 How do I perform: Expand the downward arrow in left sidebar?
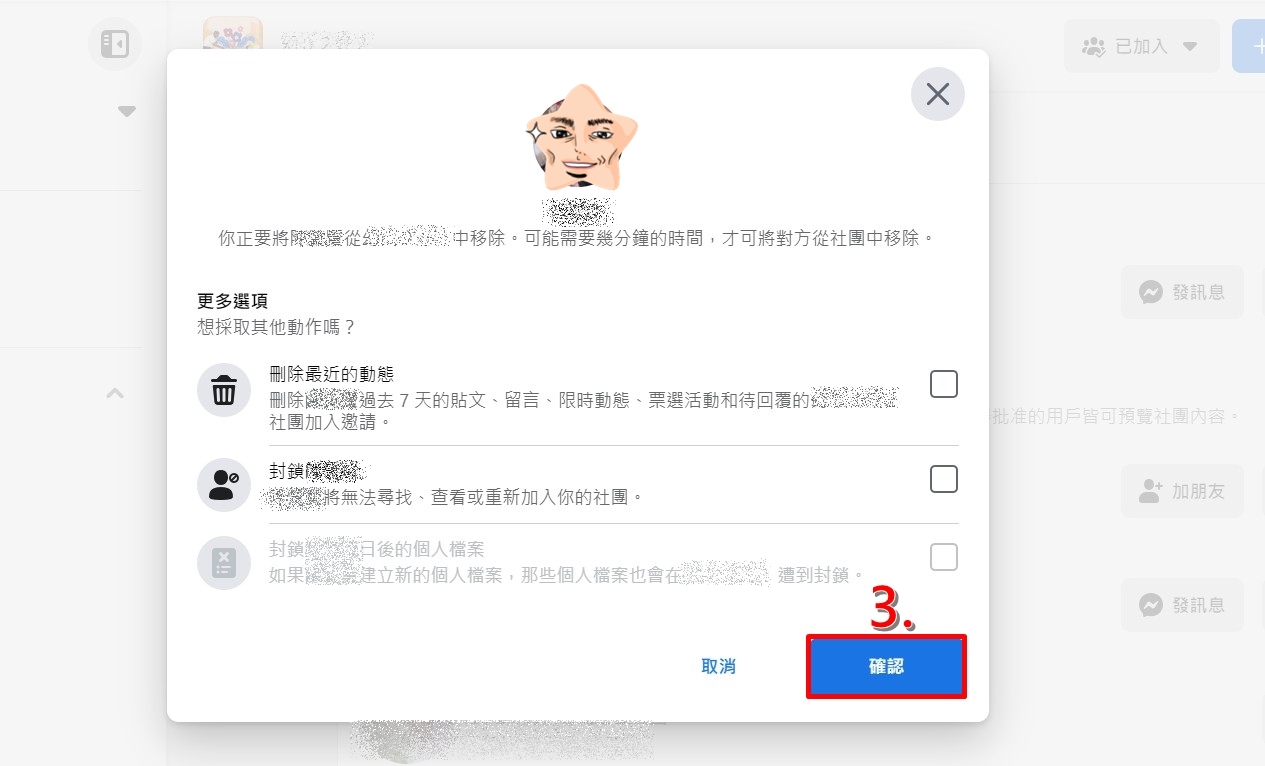click(127, 111)
